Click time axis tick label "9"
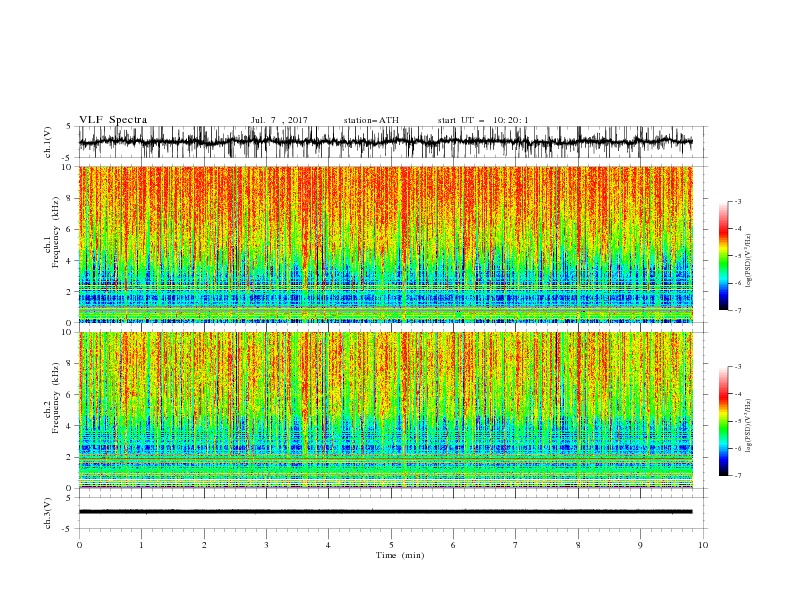This screenshot has width=792, height=612. 640,545
